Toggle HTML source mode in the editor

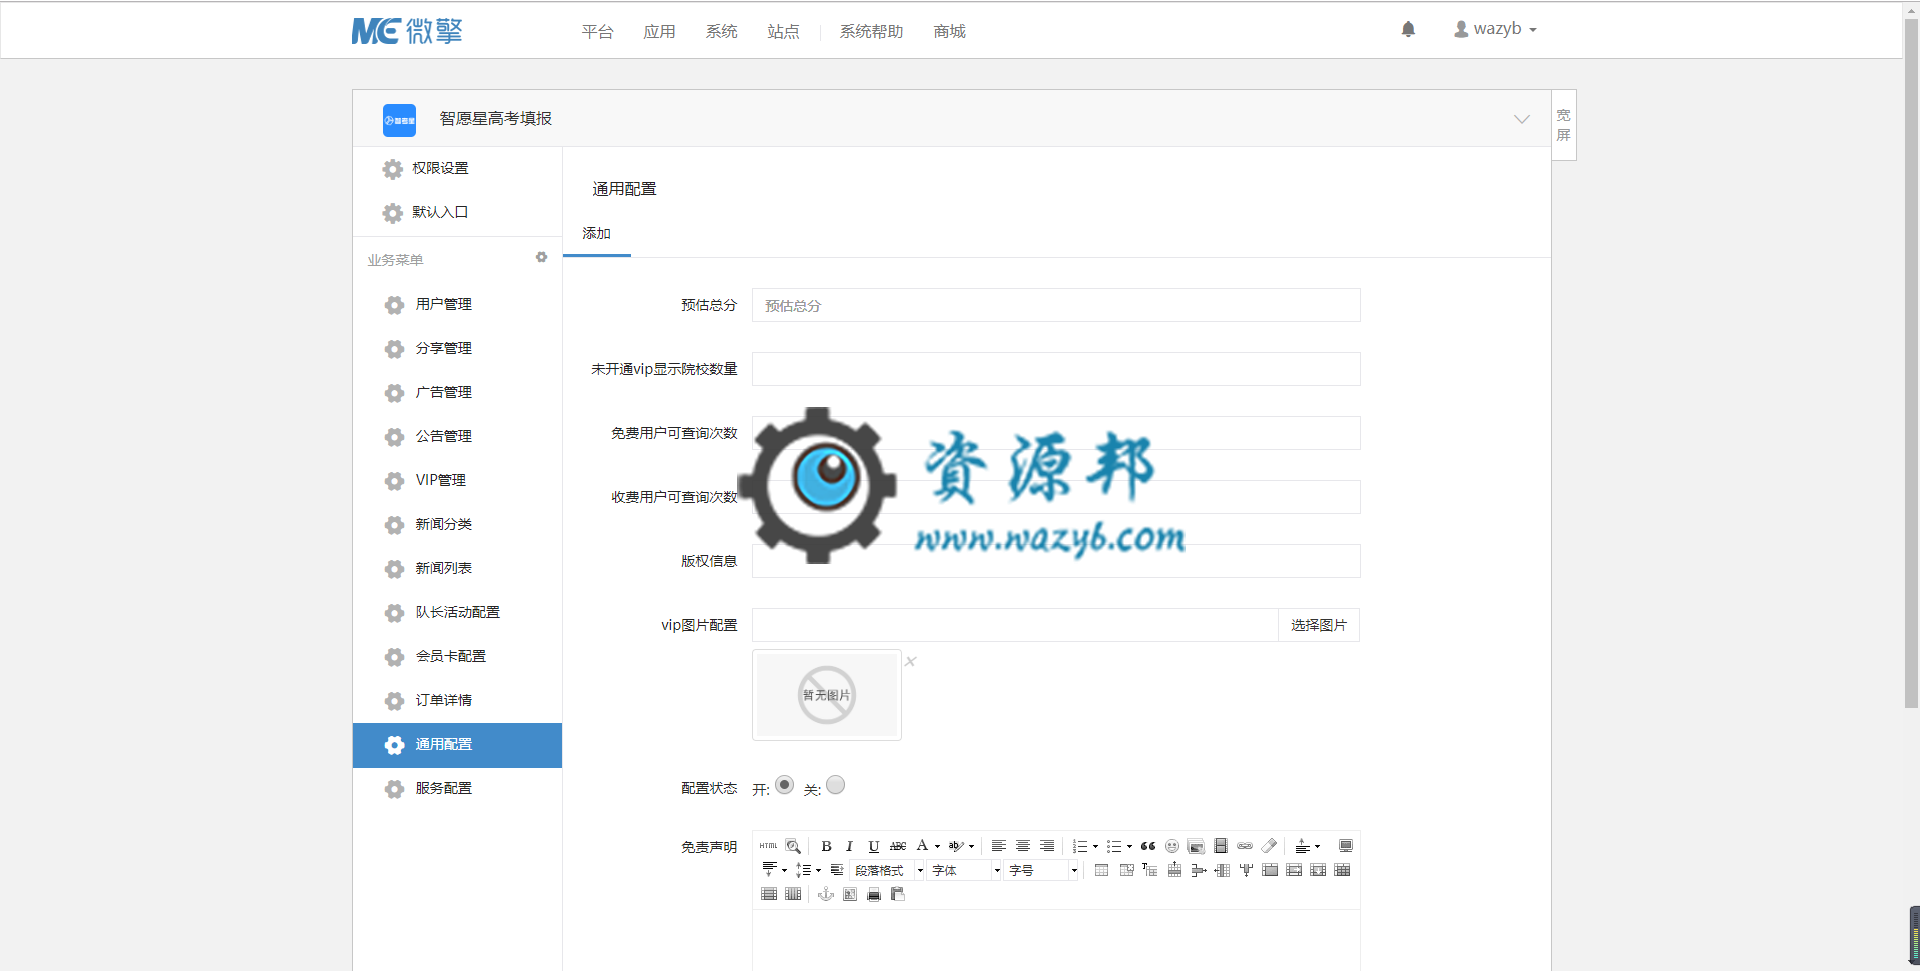(768, 846)
